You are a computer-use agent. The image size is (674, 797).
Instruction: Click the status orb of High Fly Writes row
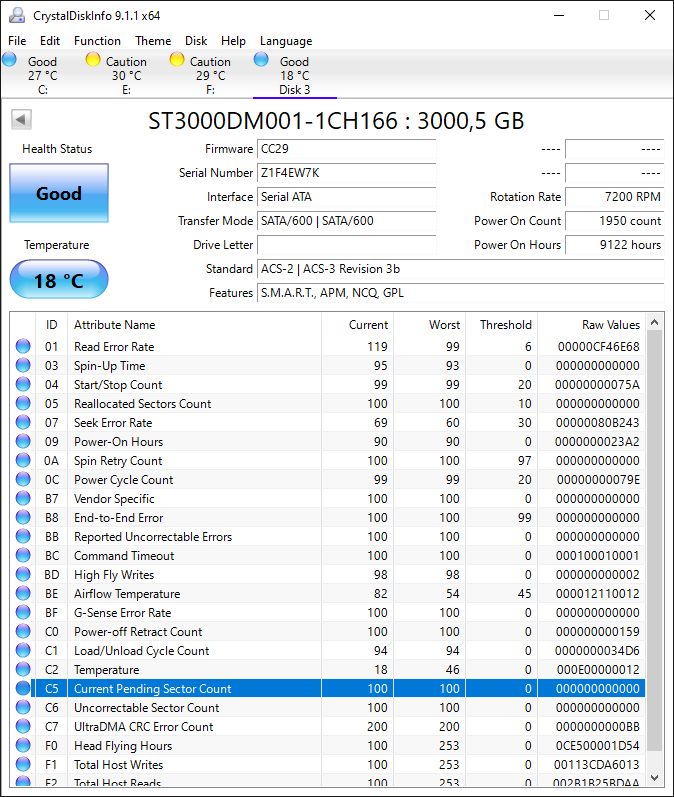coord(23,574)
